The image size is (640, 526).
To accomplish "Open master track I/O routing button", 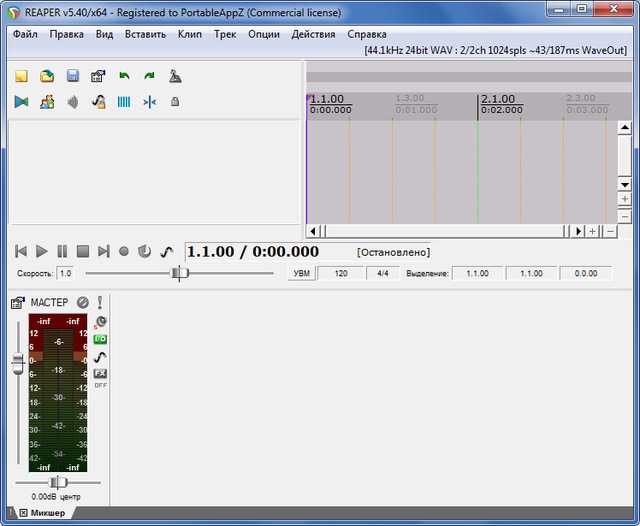I will (x=100, y=339).
